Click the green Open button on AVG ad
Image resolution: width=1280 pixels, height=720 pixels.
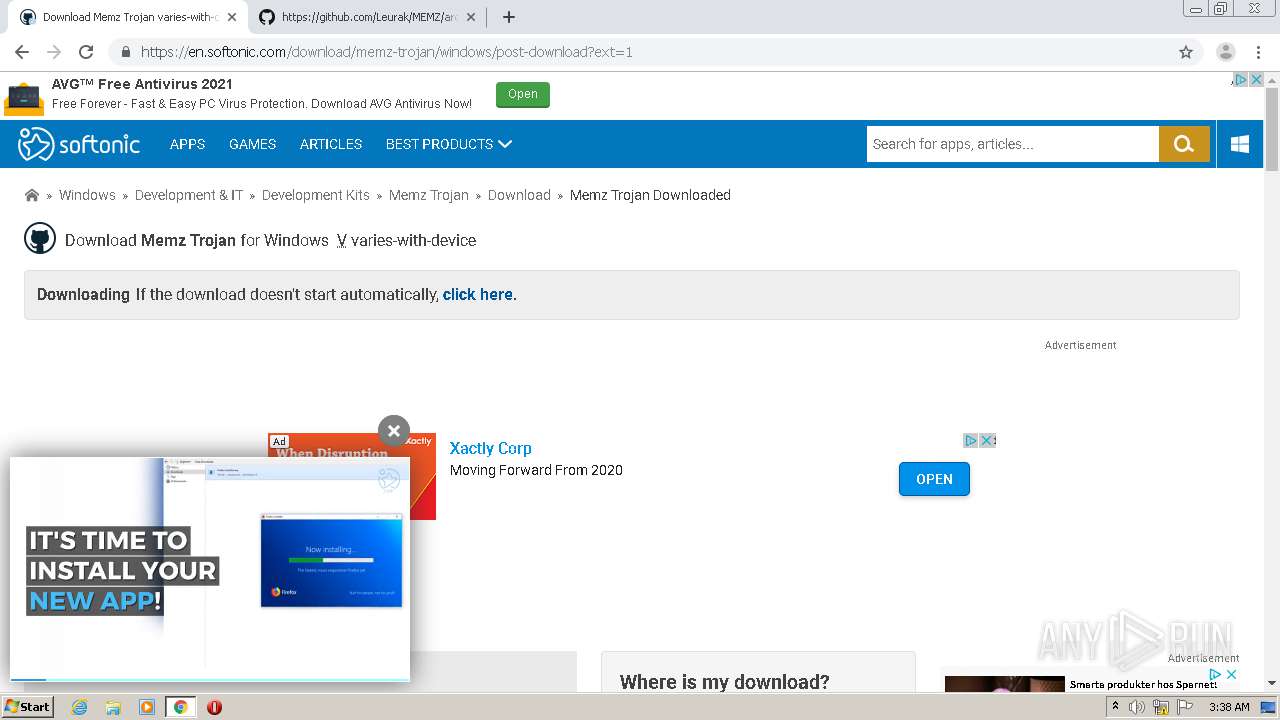pyautogui.click(x=523, y=94)
